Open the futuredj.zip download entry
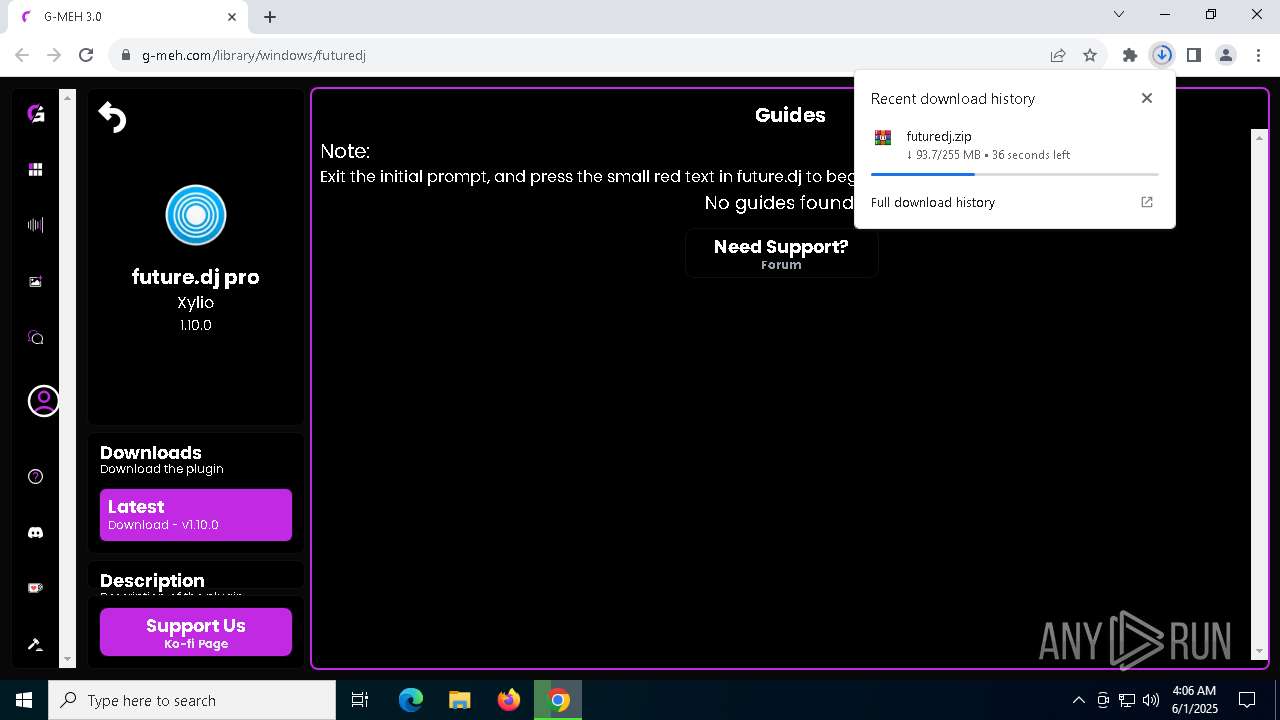The height and width of the screenshot is (720, 1280). 1014,145
